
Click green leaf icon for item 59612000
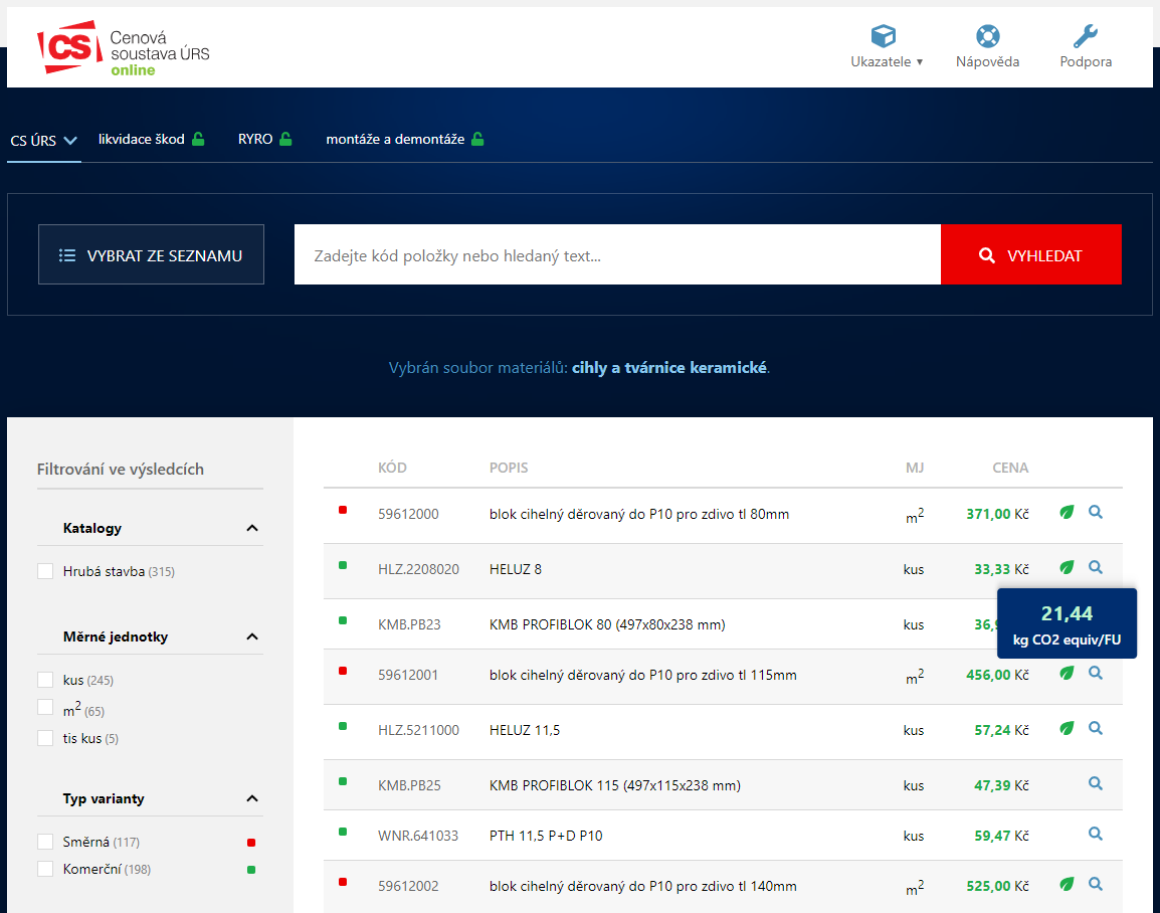tap(1067, 512)
